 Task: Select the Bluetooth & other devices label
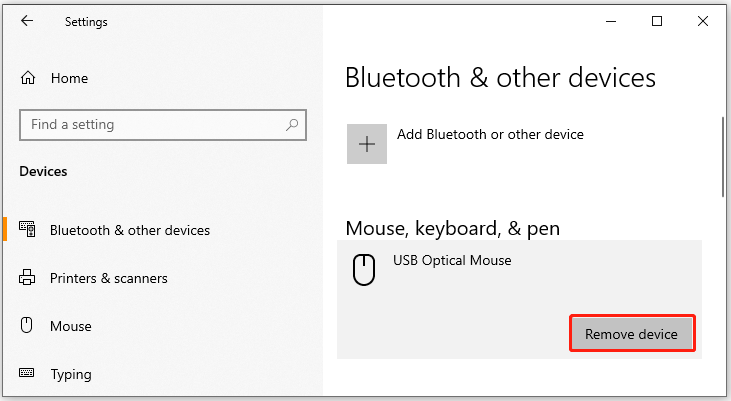[130, 230]
